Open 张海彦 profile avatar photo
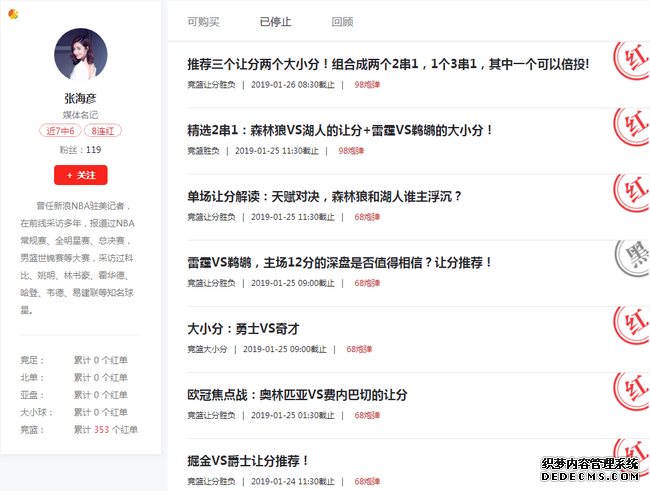Screen dimensions: 650x491 point(81,54)
